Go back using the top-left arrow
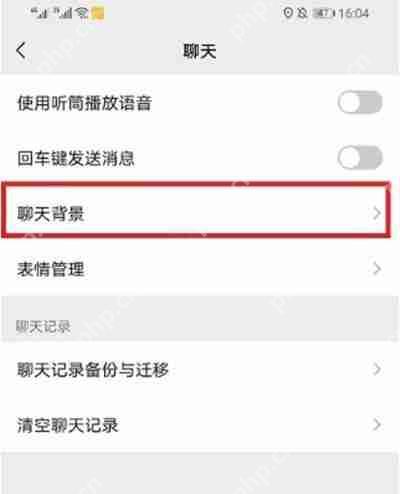 pos(21,51)
